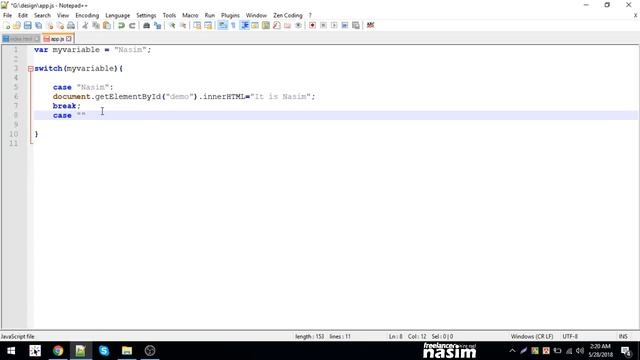640x360 pixels.
Task: Open Skype from the taskbar
Action: click(x=104, y=351)
